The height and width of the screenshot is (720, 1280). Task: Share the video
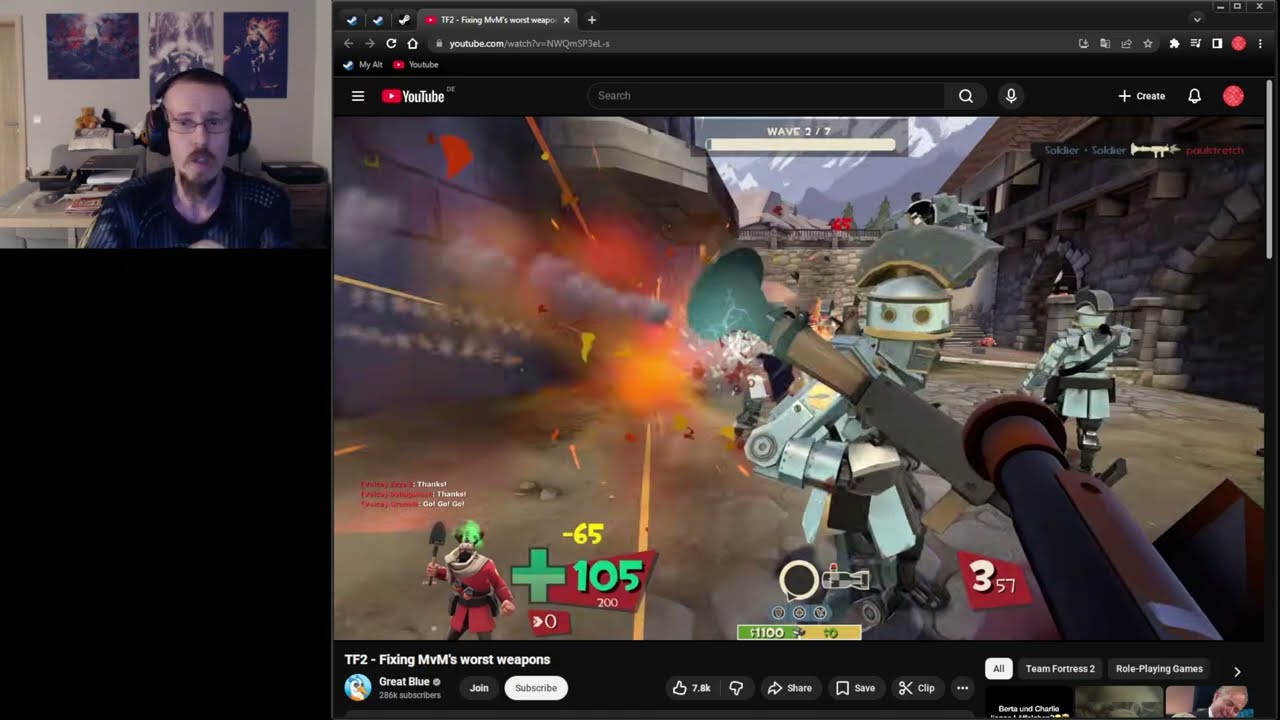[x=789, y=688]
